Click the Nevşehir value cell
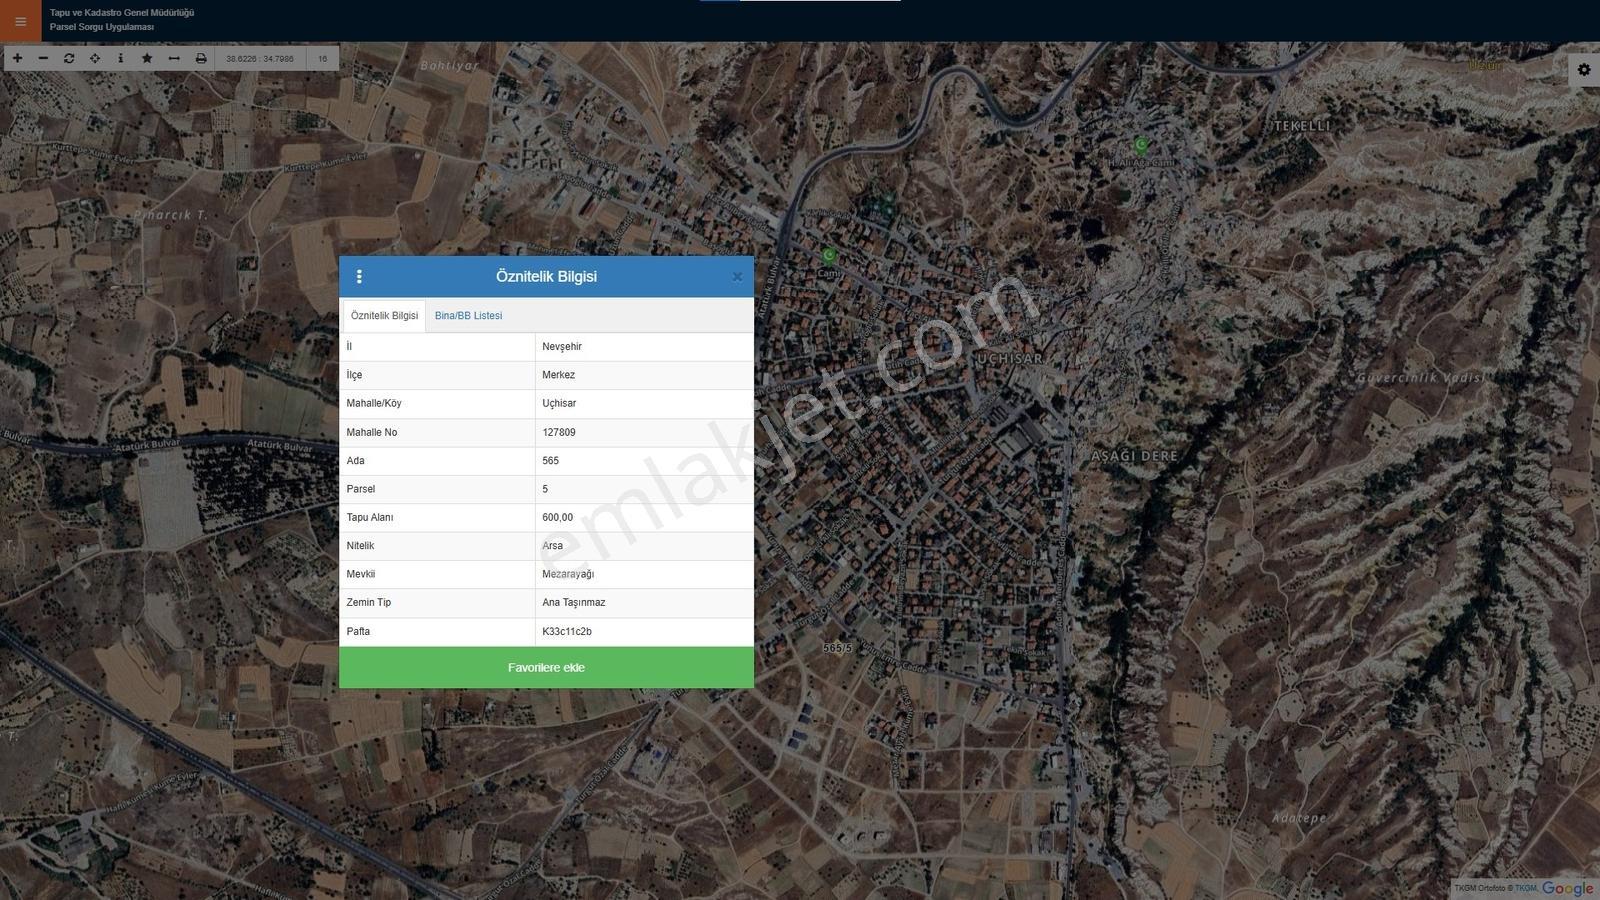Screen dimensions: 1600x900 click(x=644, y=347)
